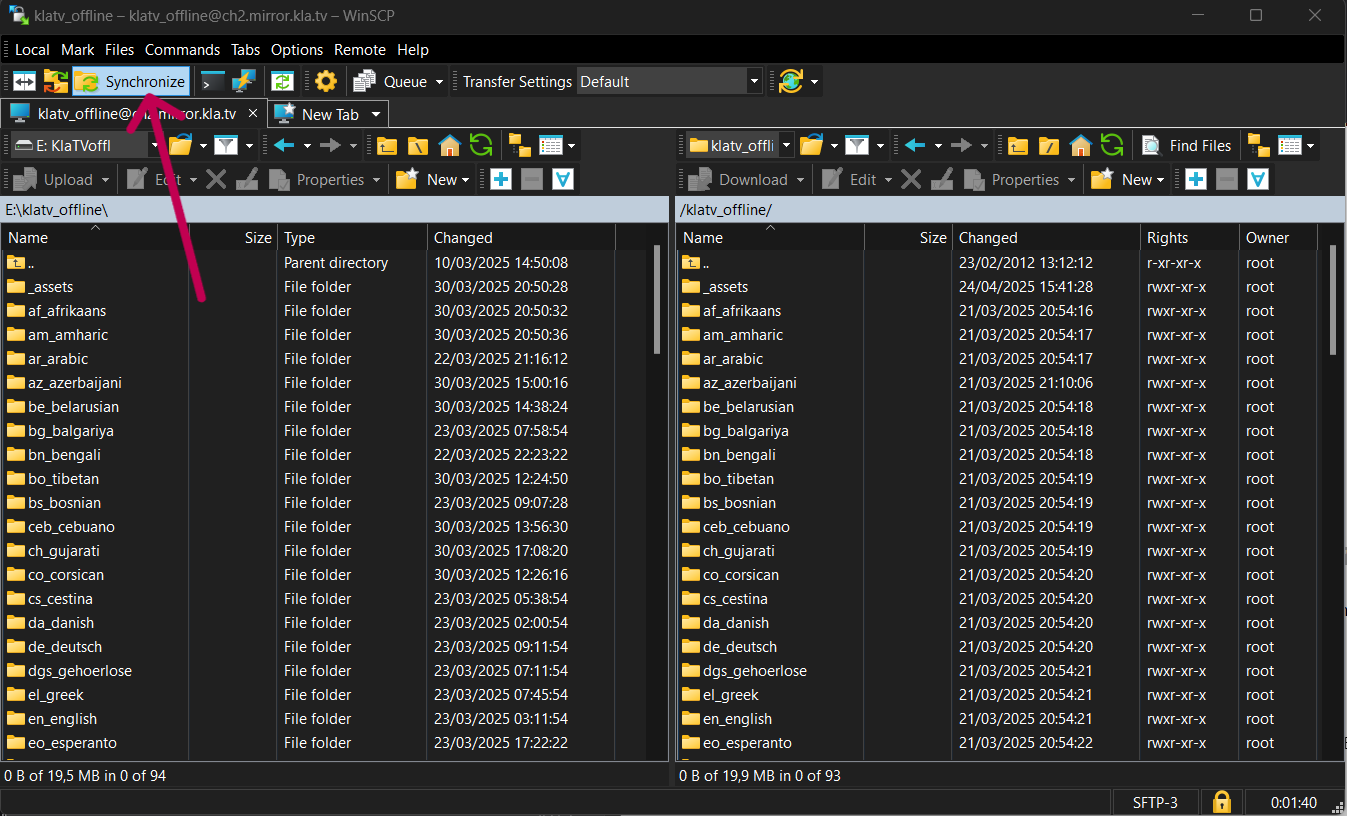Toggle the remote panel directory tree icon

point(1258,146)
